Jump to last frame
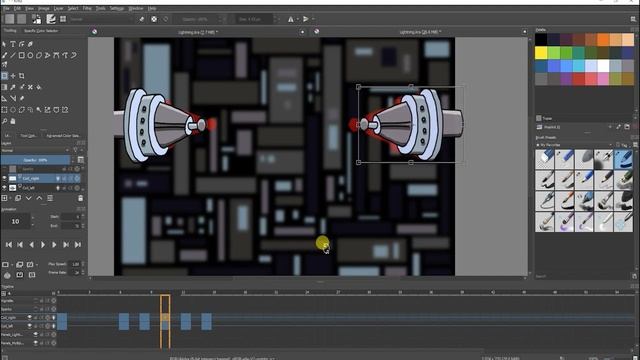This screenshot has height=360, width=640. click(x=78, y=244)
